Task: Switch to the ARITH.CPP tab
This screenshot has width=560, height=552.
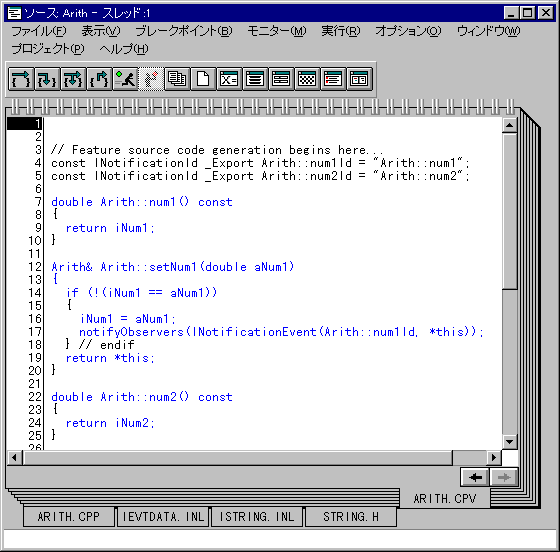Action: [x=69, y=517]
